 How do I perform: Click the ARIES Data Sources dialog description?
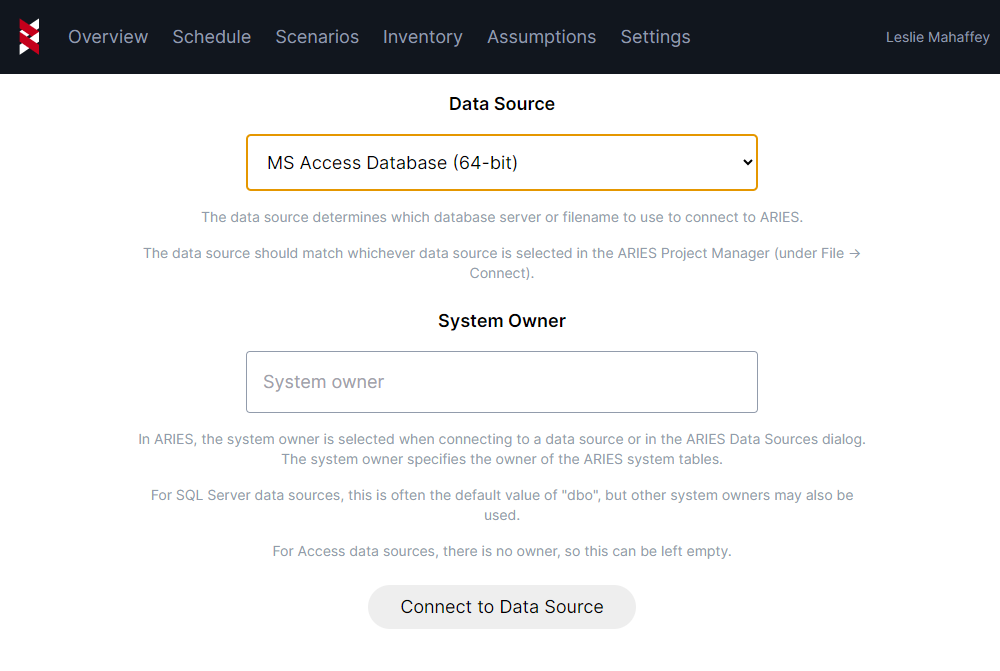[501, 439]
